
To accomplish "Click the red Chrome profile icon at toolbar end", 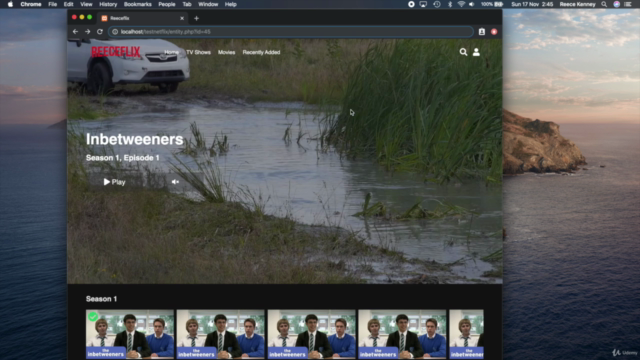I will [x=494, y=31].
